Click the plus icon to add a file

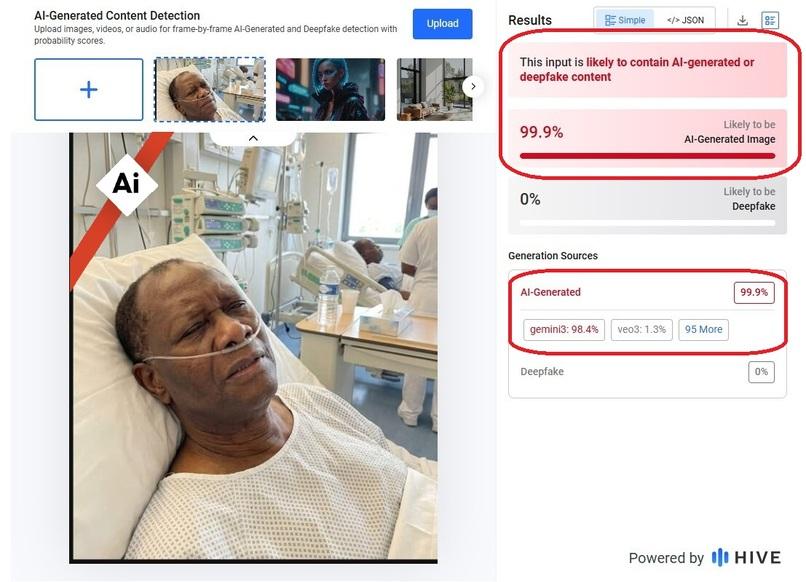point(88,89)
